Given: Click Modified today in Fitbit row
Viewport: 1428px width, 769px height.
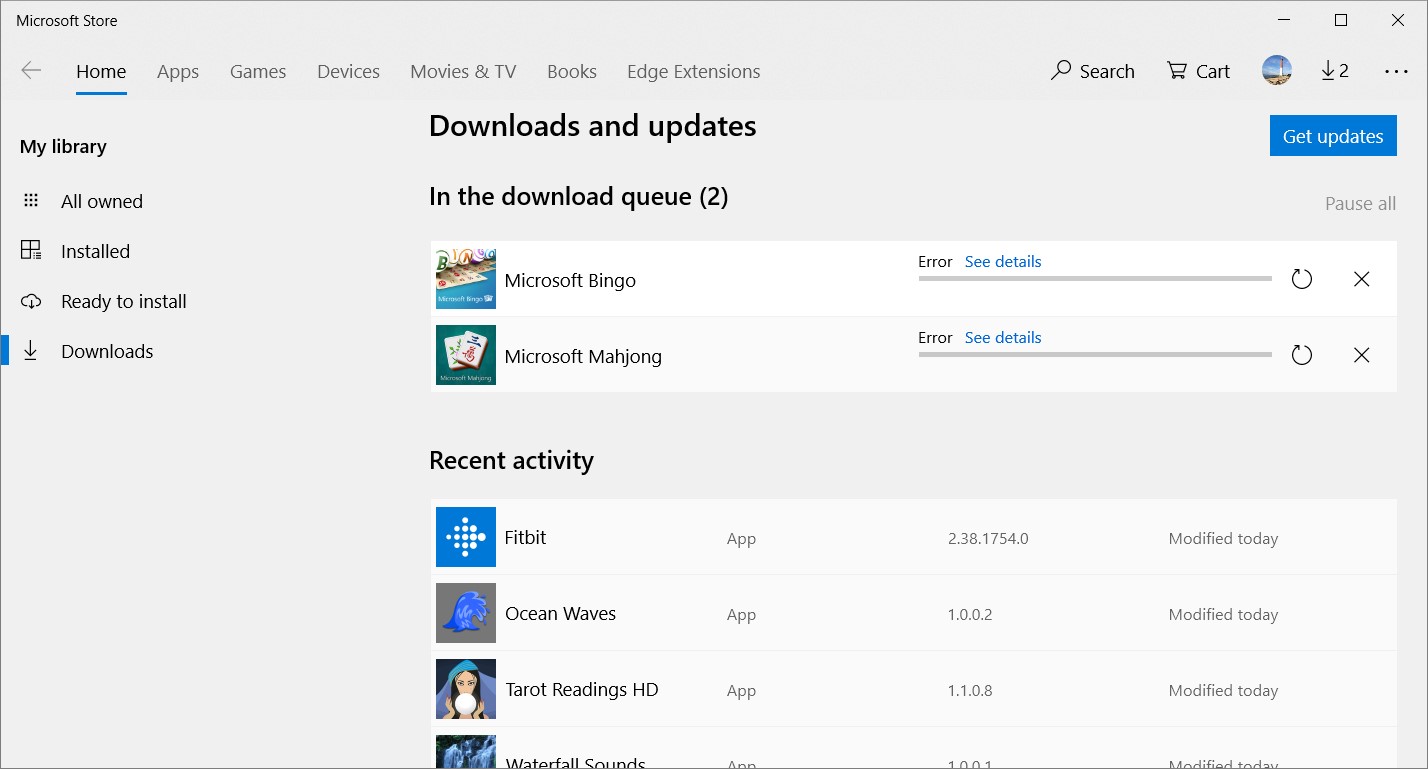Looking at the screenshot, I should click(1223, 538).
